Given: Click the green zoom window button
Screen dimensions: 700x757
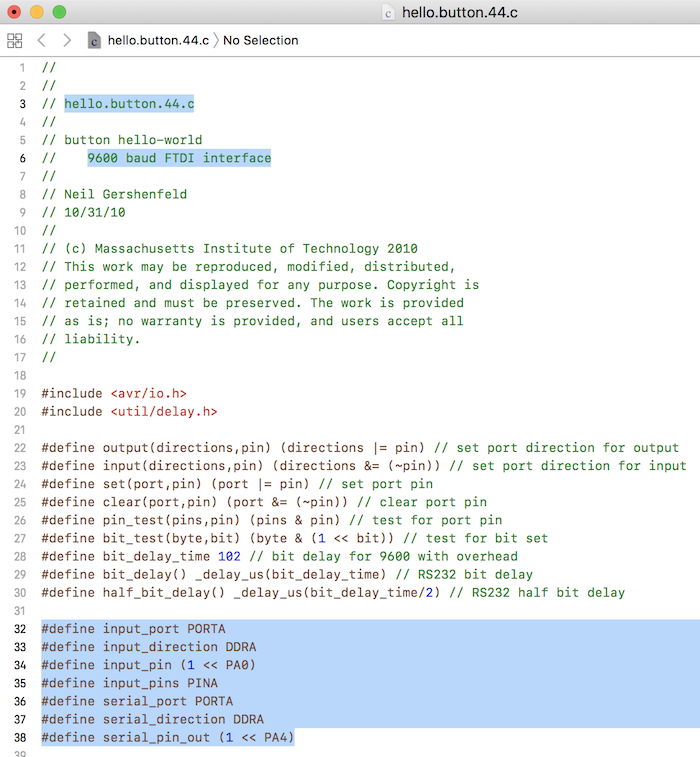Looking at the screenshot, I should click(x=59, y=12).
